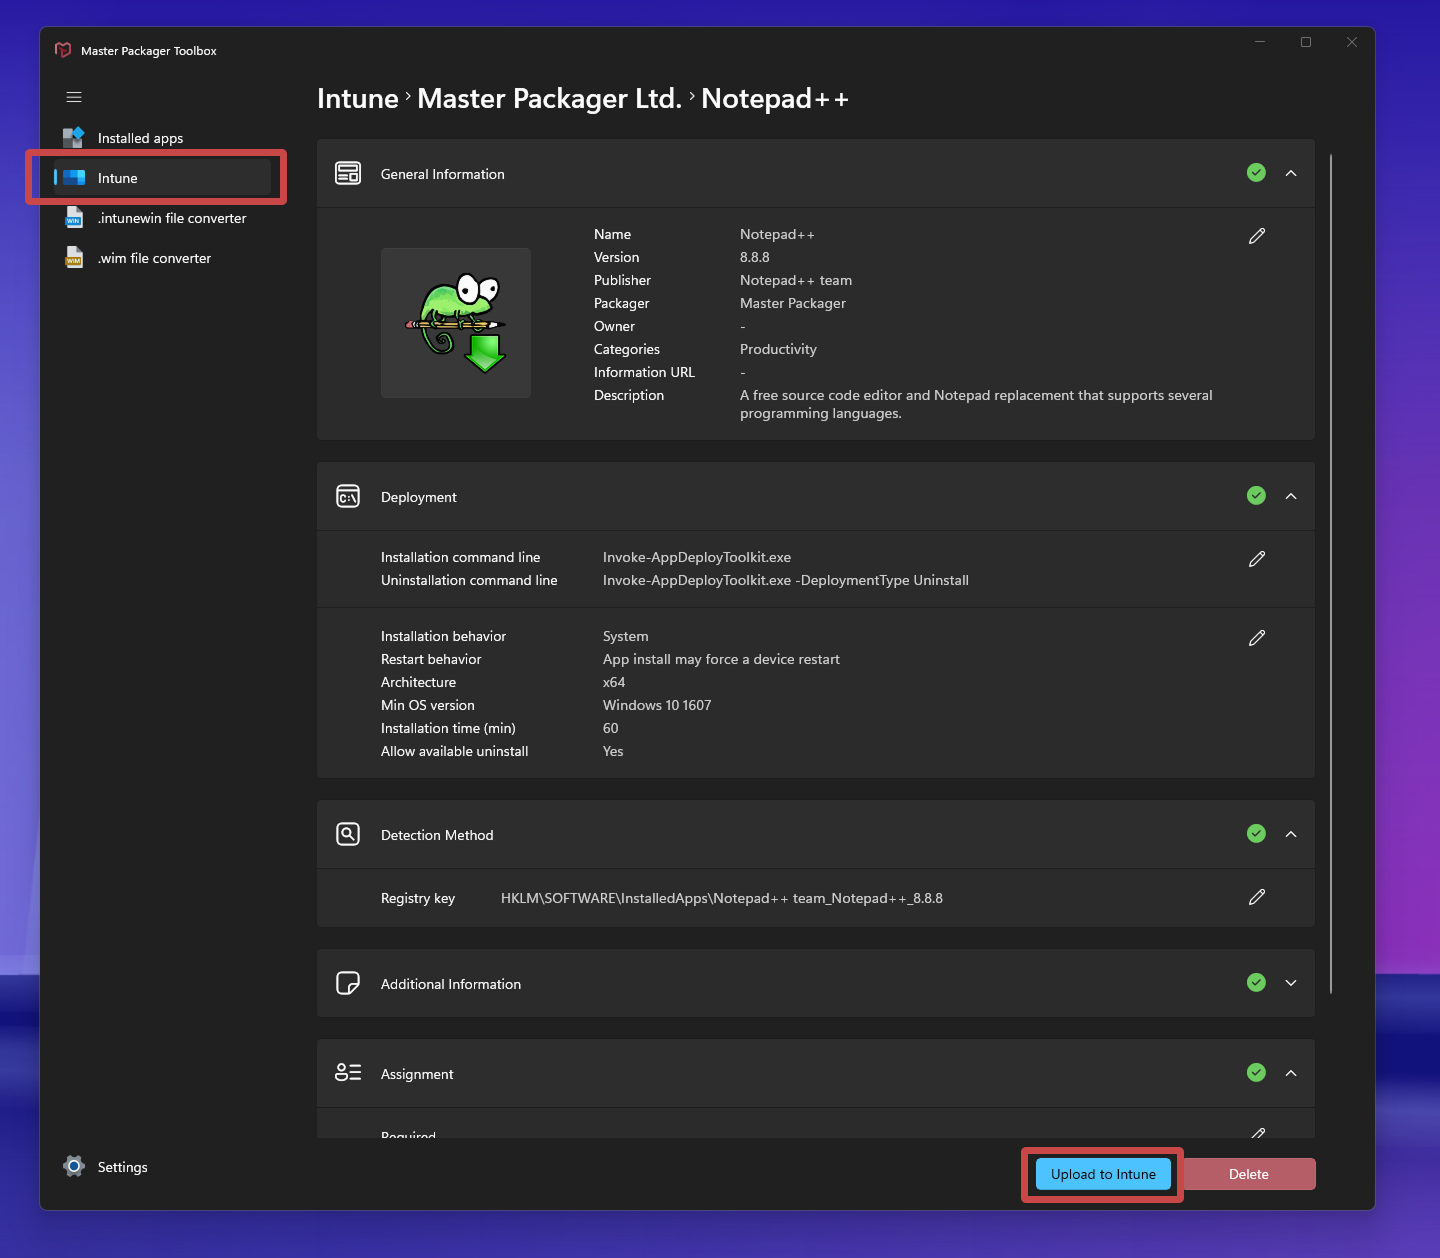Click the Detection Method magnifier icon

[x=348, y=834]
